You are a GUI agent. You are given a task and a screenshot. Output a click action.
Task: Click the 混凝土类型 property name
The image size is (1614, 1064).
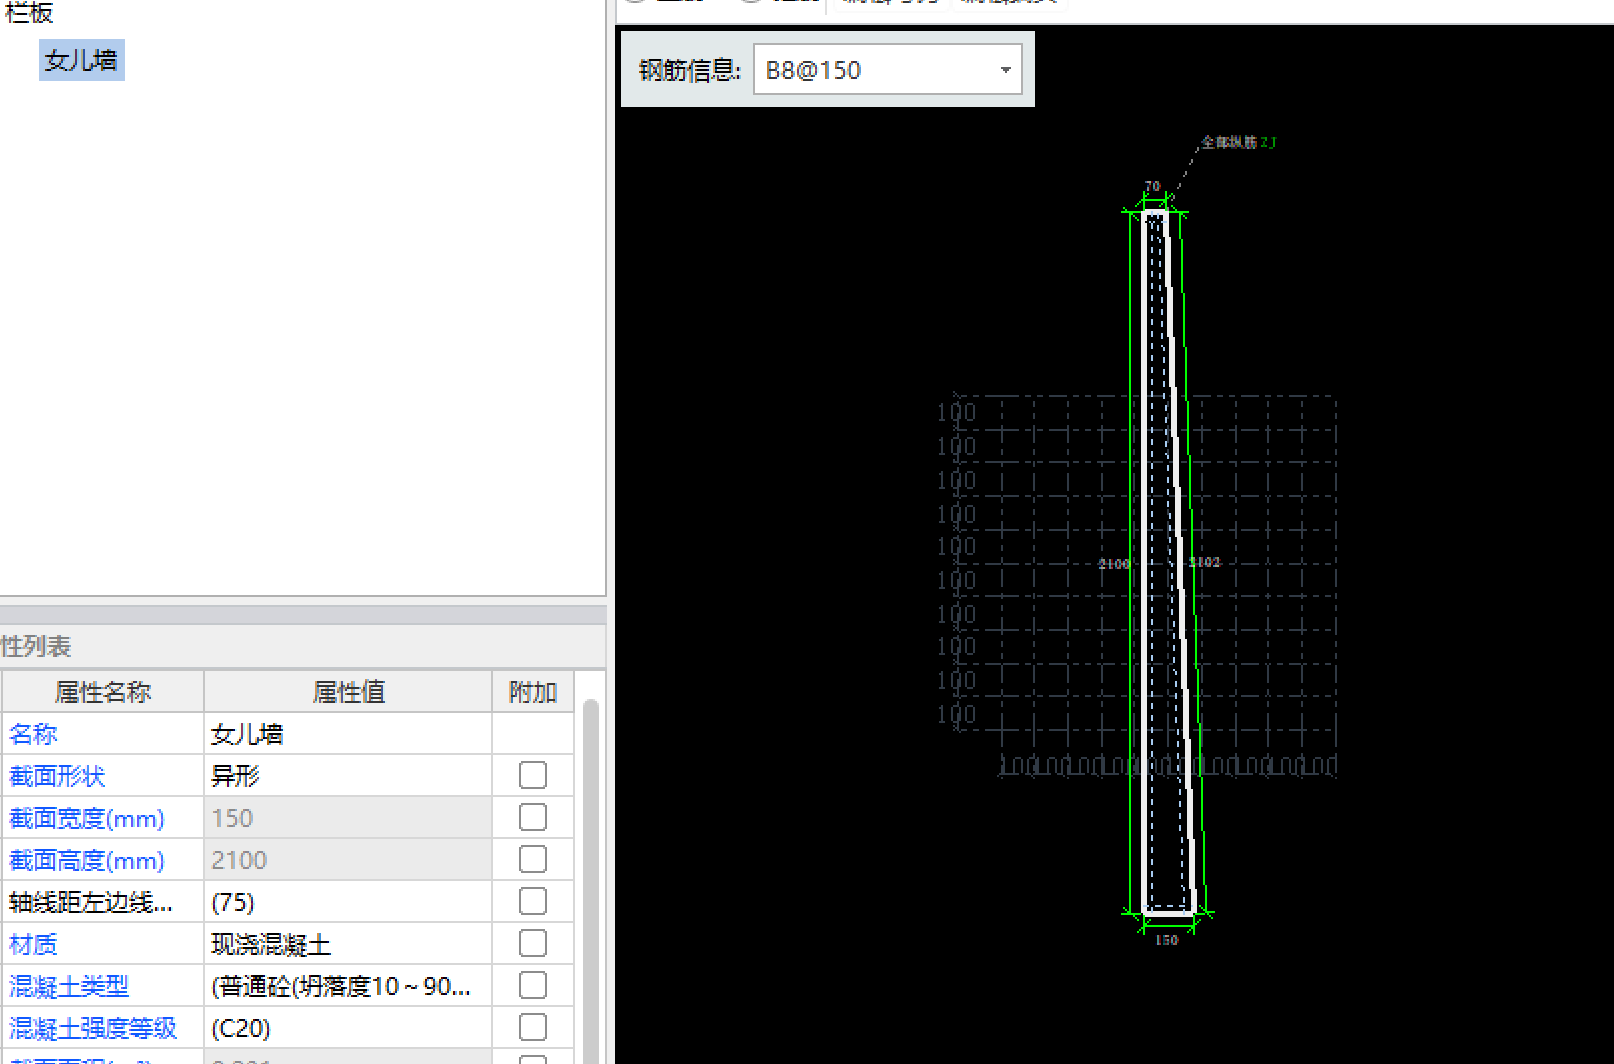tap(69, 986)
